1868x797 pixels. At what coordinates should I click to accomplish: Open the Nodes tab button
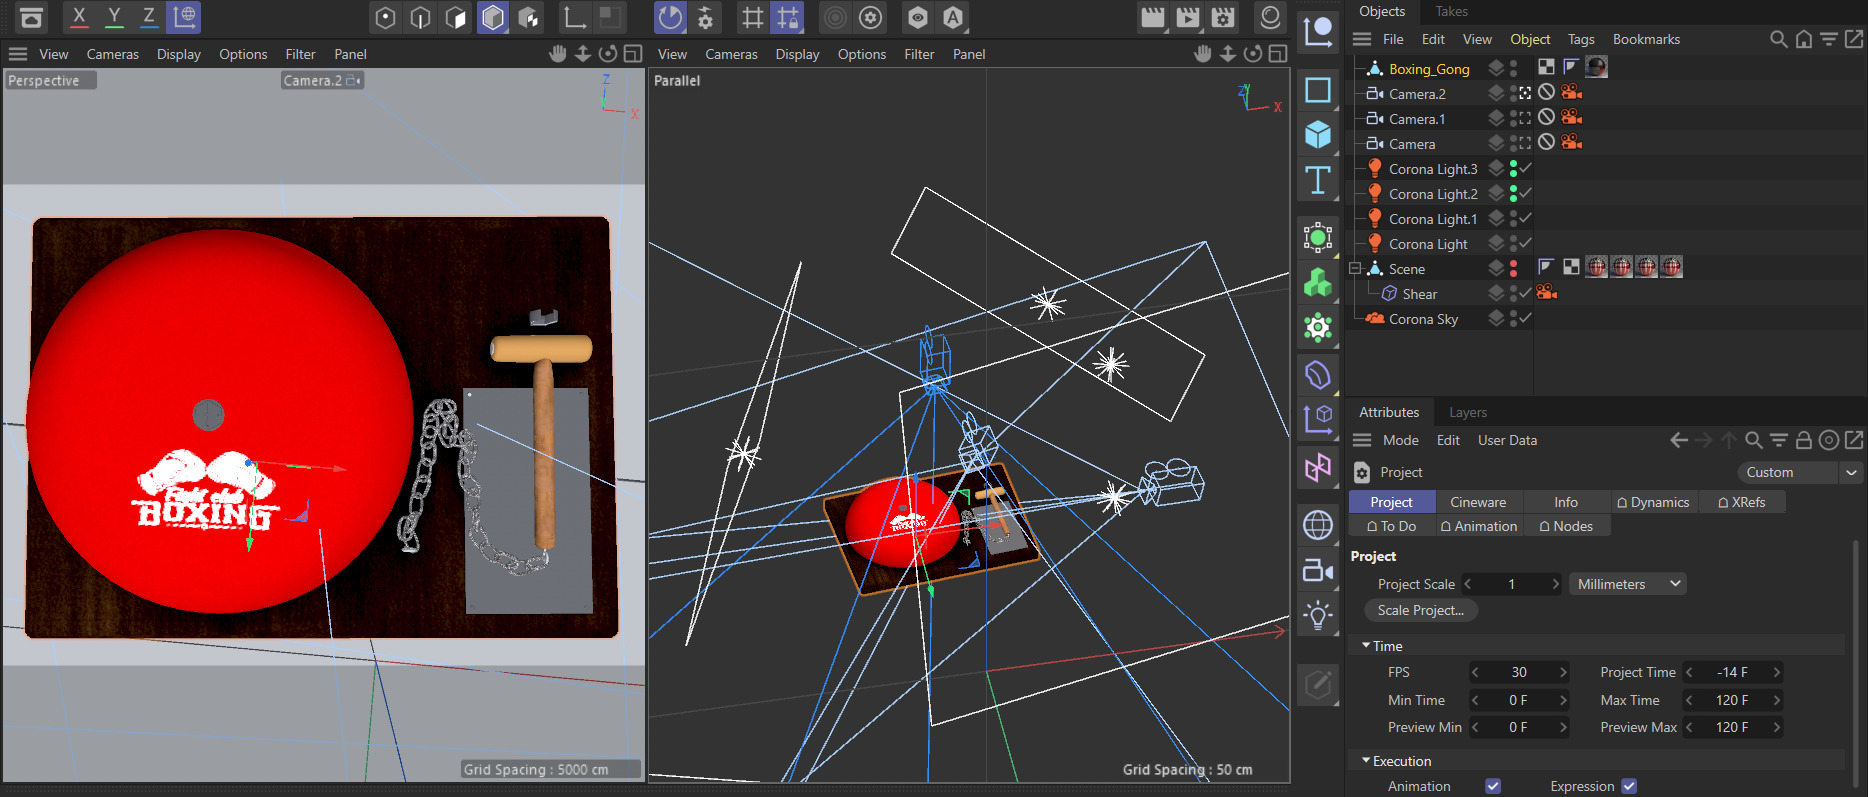coord(1566,526)
